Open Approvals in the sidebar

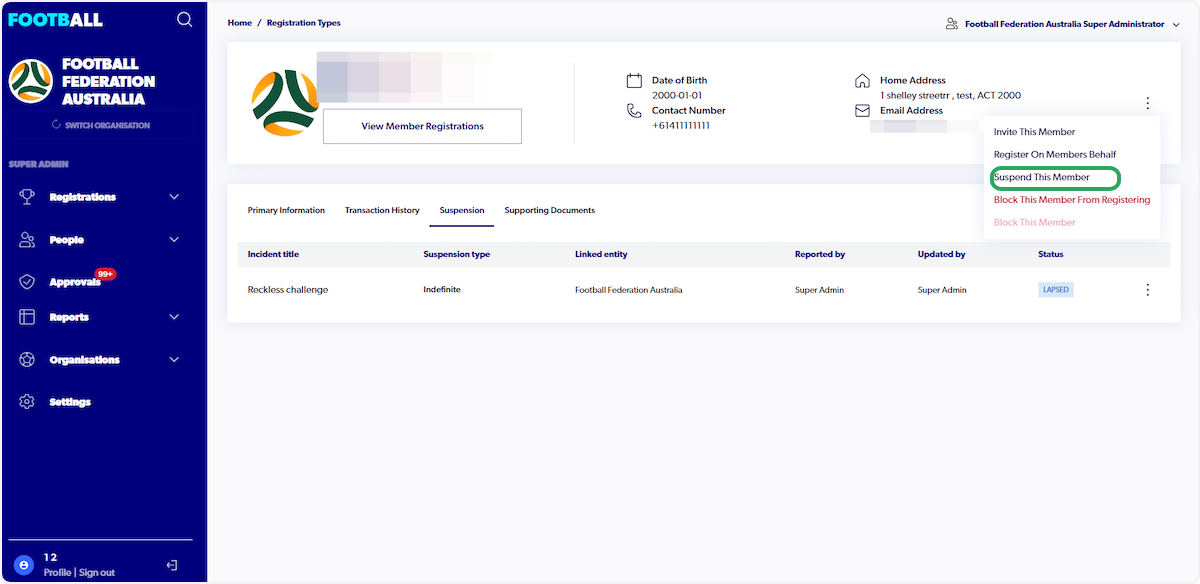[x=75, y=282]
